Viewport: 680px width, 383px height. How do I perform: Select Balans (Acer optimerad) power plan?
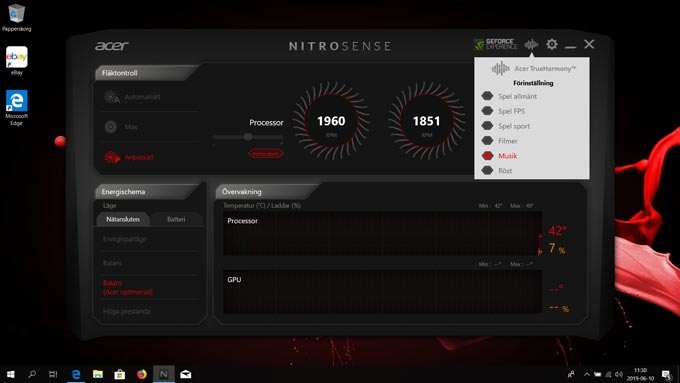click(128, 288)
